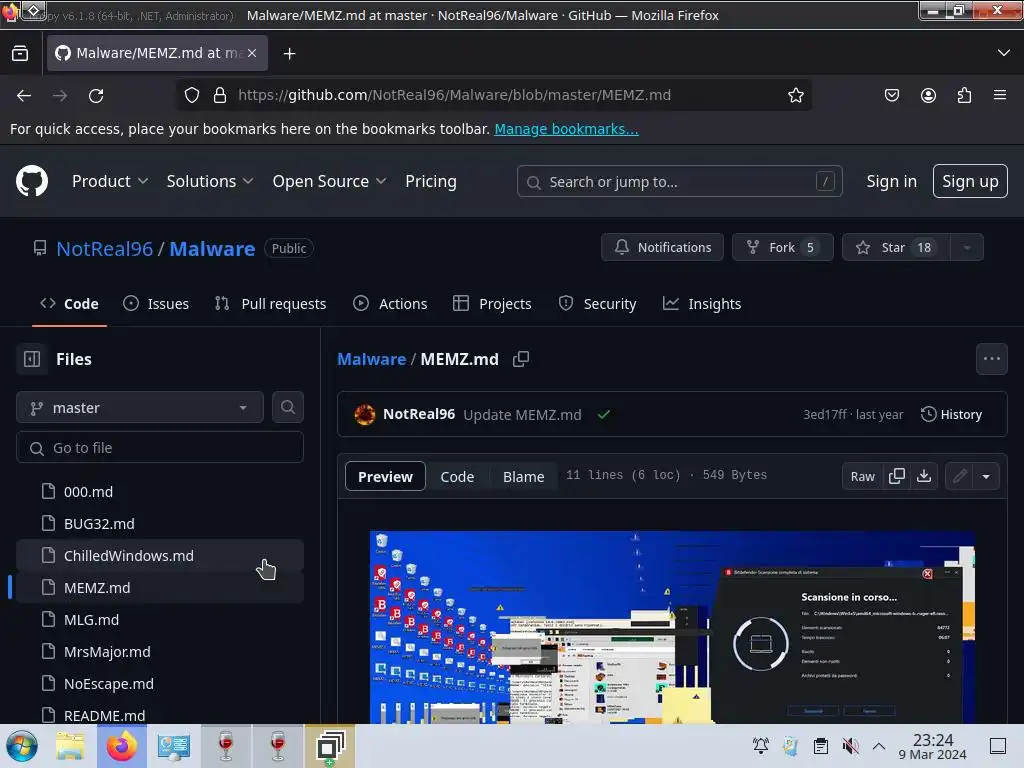Copy file path icon beside MEMZ.md
The width and height of the screenshot is (1024, 768).
pos(521,359)
